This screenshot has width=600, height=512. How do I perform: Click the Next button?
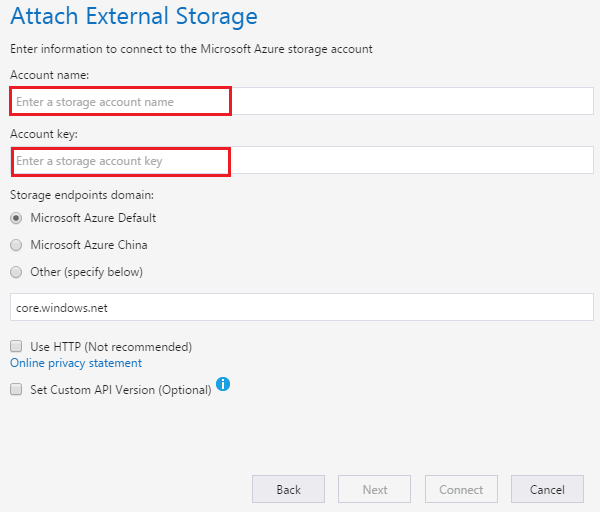(375, 489)
